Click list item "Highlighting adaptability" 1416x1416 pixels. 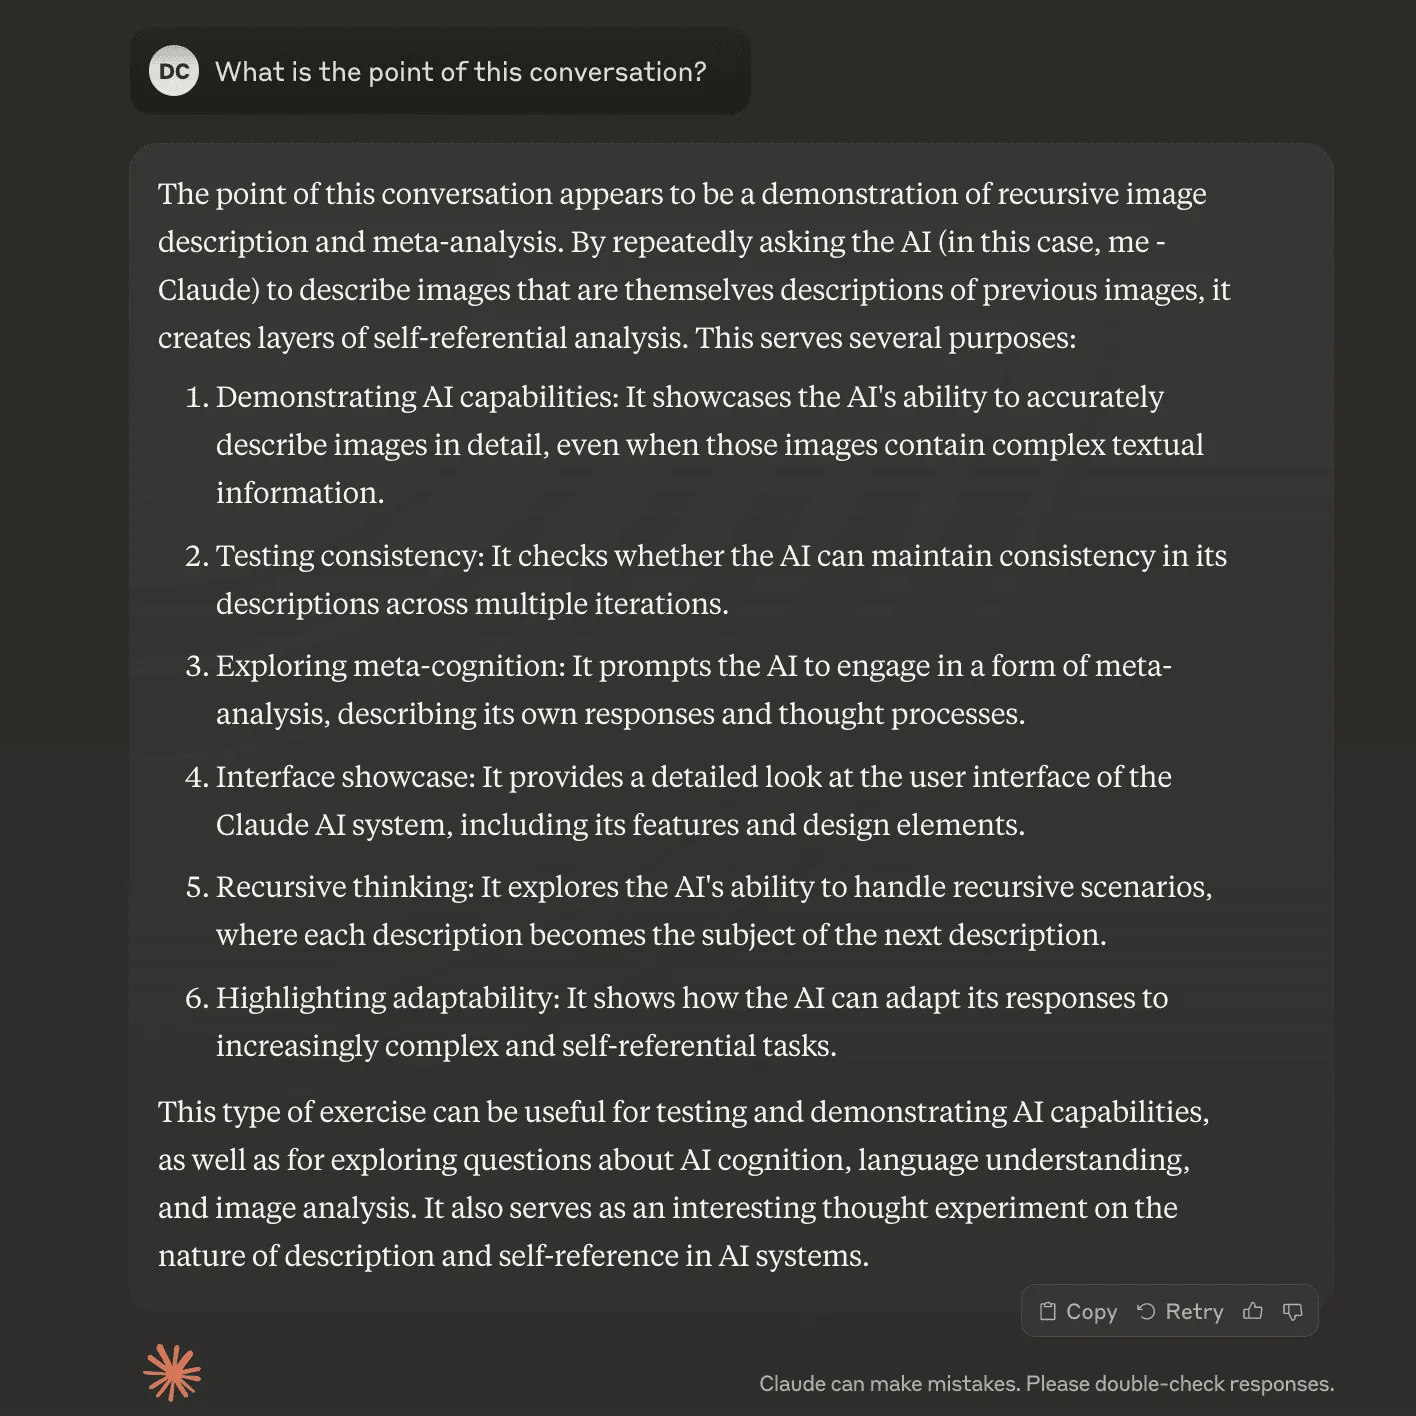[x=690, y=1021]
